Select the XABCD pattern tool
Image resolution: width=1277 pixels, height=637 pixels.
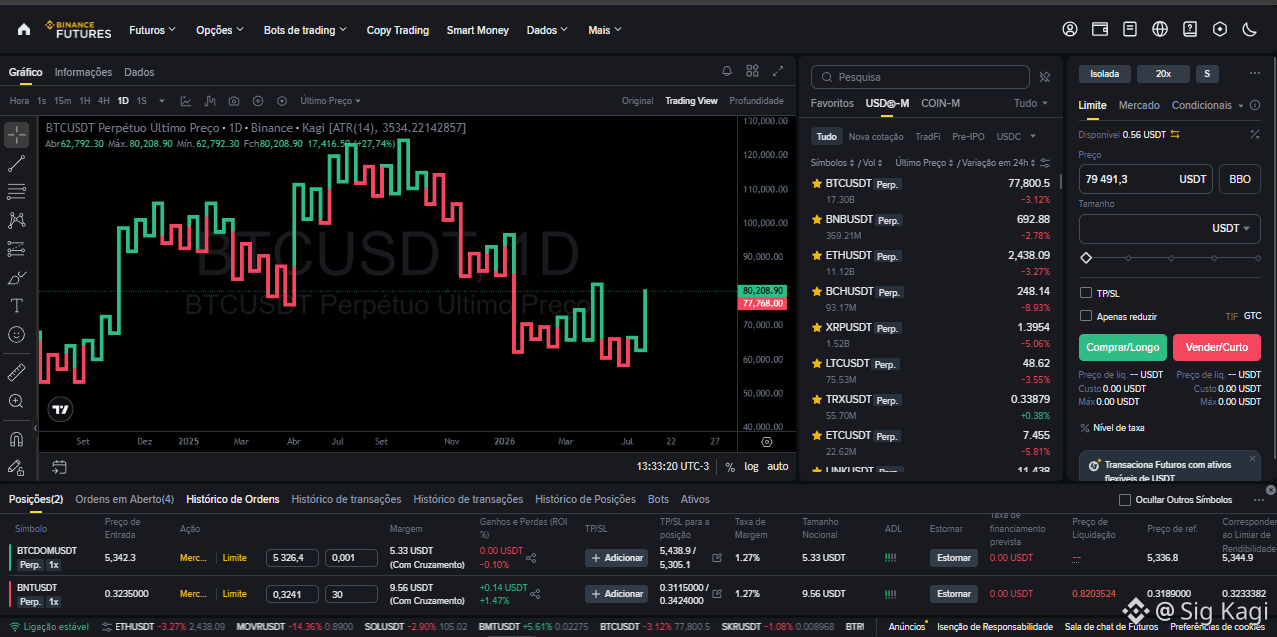tap(16, 220)
